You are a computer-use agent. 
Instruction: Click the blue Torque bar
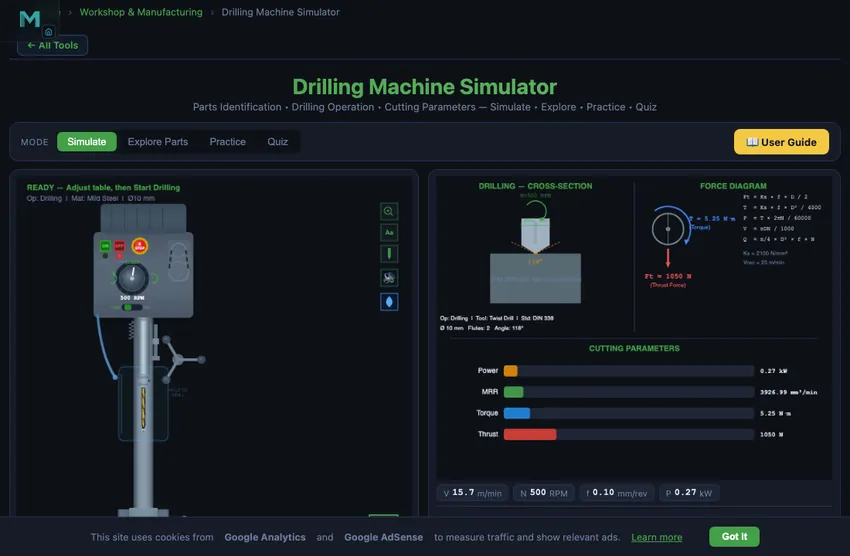pos(517,413)
